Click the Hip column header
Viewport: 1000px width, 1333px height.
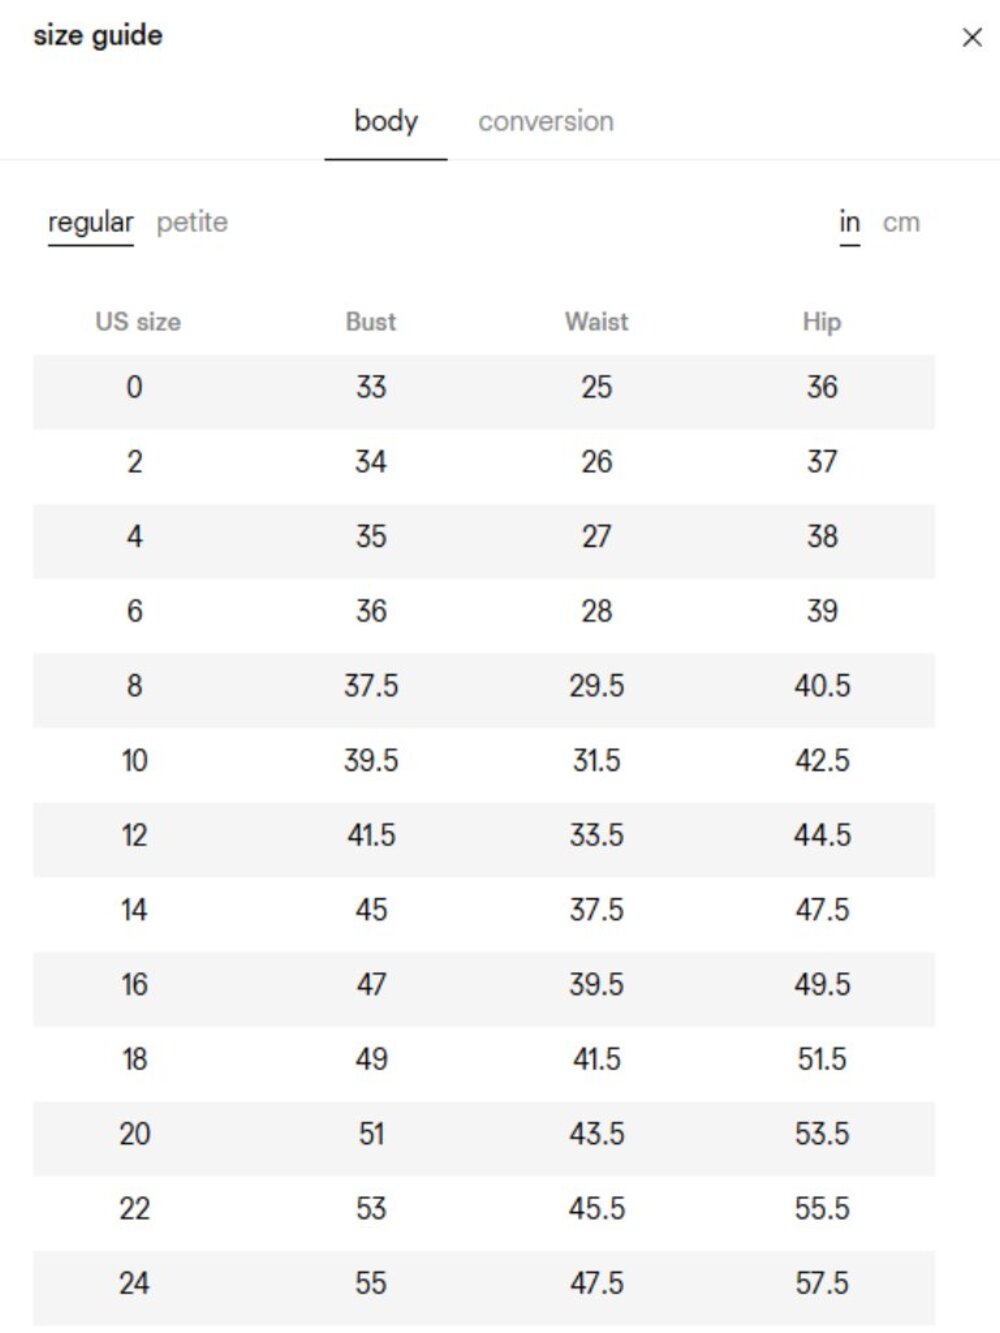[822, 322]
